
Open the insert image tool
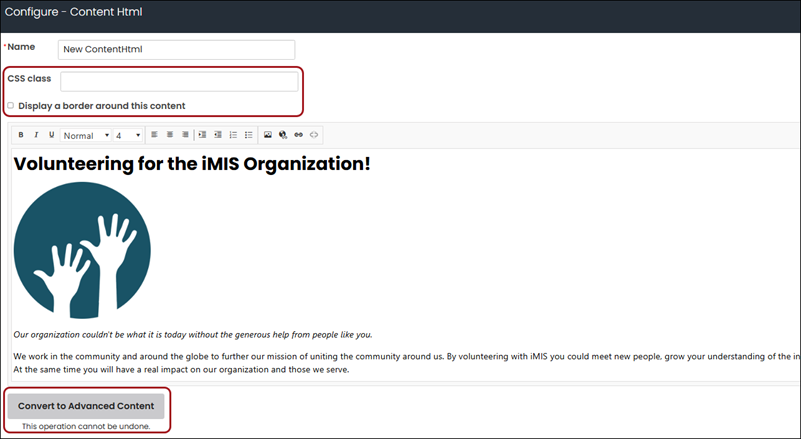click(x=268, y=135)
